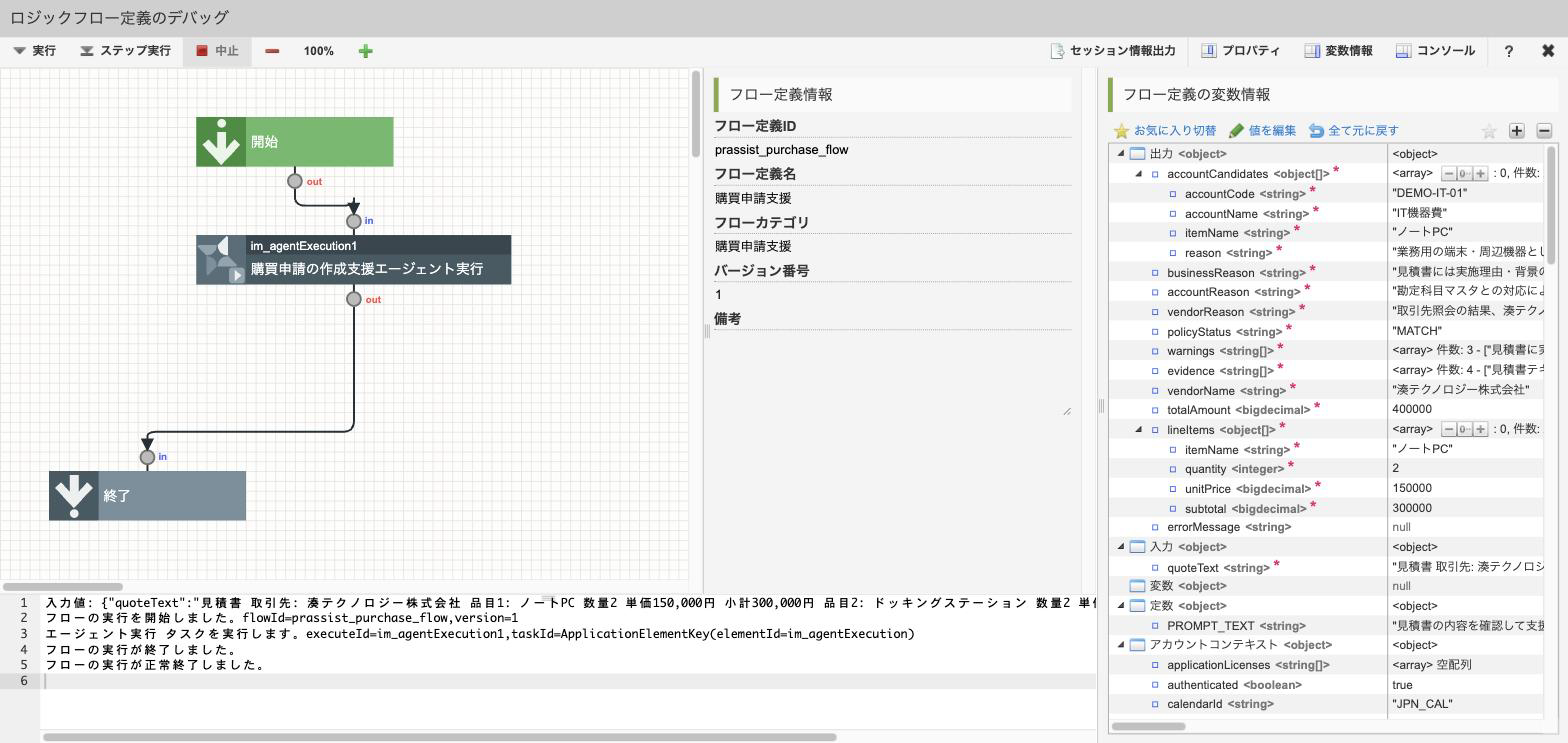1568x743 pixels.
Task: Click the console horizontal scrollbar
Action: (x=439, y=738)
